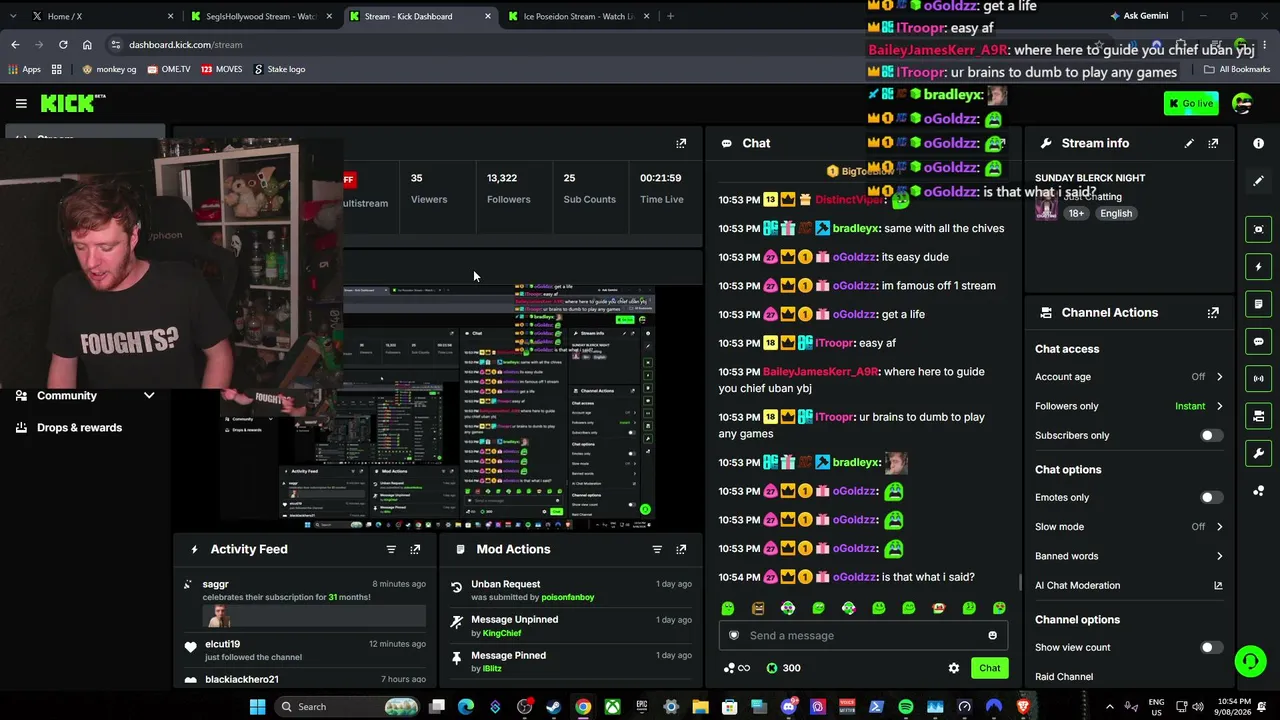Select the Stream - Kick Dashboard tab
The width and height of the screenshot is (1280, 720).
(420, 16)
